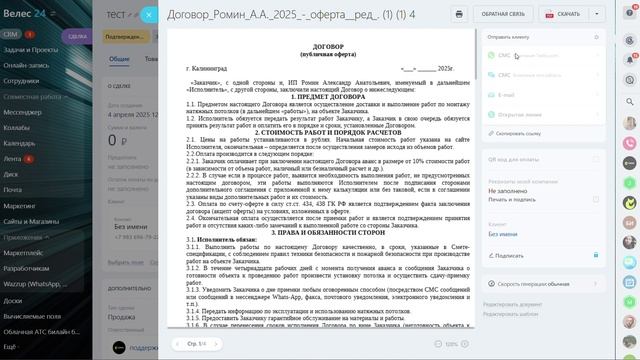The image size is (640, 360).
Task: Click the PDF icon on Скачать button
Action: 549,15
